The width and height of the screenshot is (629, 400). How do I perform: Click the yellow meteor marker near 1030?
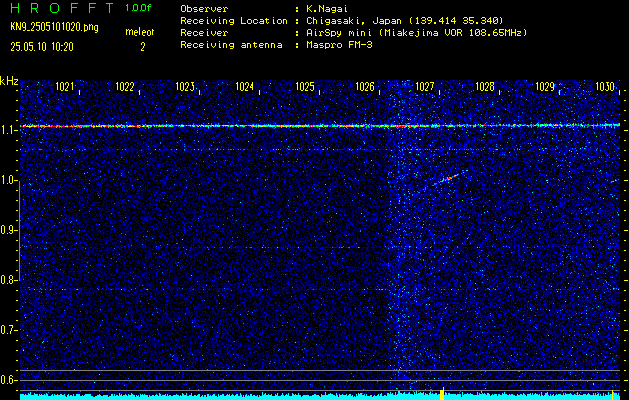click(613, 395)
